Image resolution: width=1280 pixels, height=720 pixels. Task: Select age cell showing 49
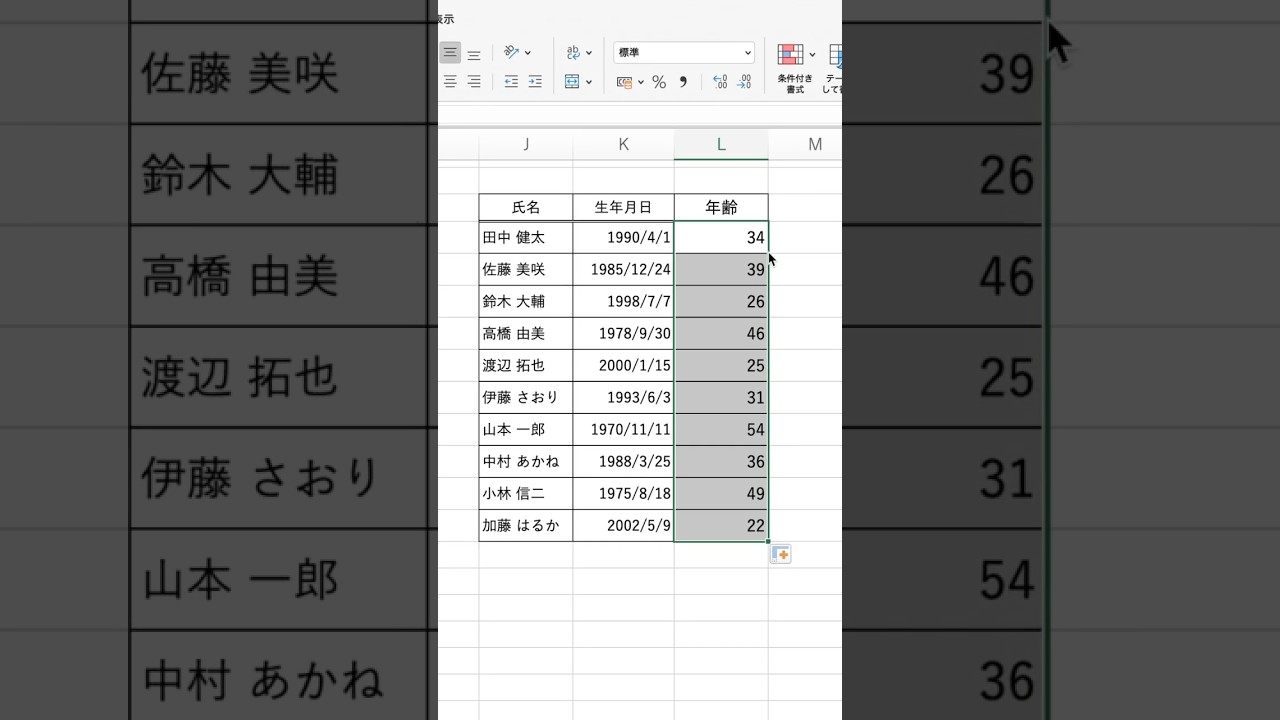721,493
